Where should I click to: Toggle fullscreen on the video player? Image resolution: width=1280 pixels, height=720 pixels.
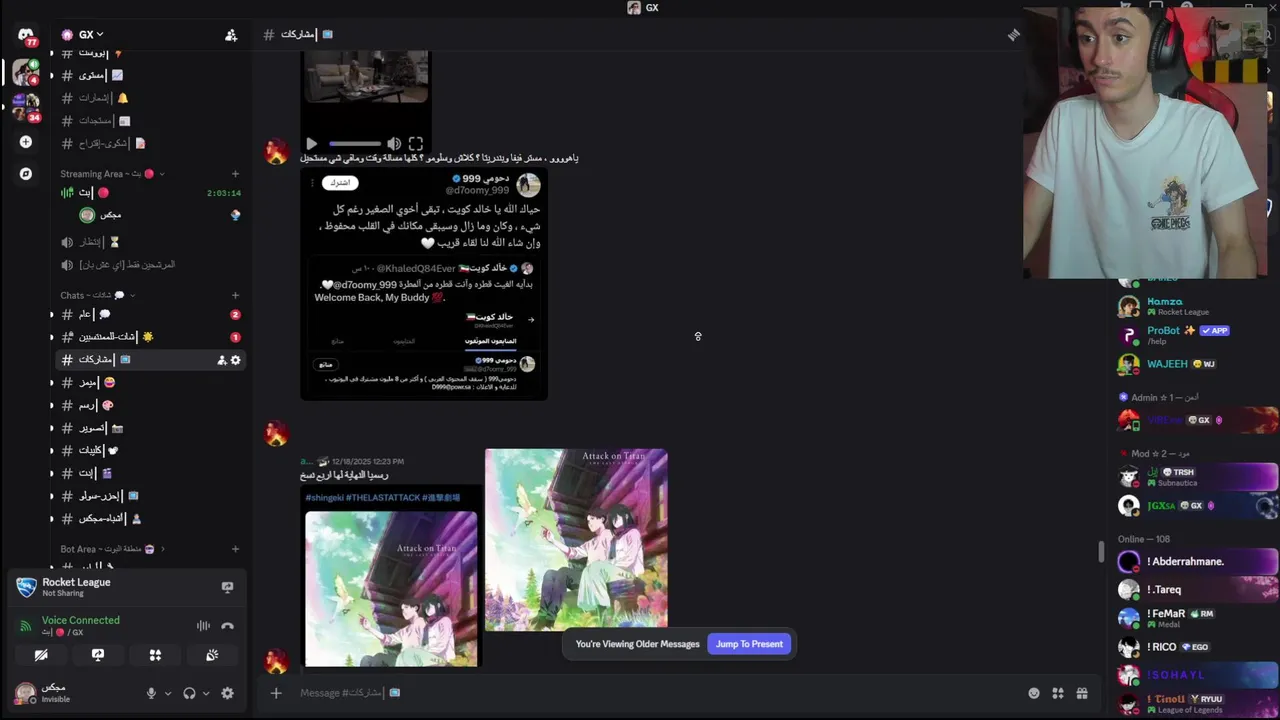coord(416,144)
